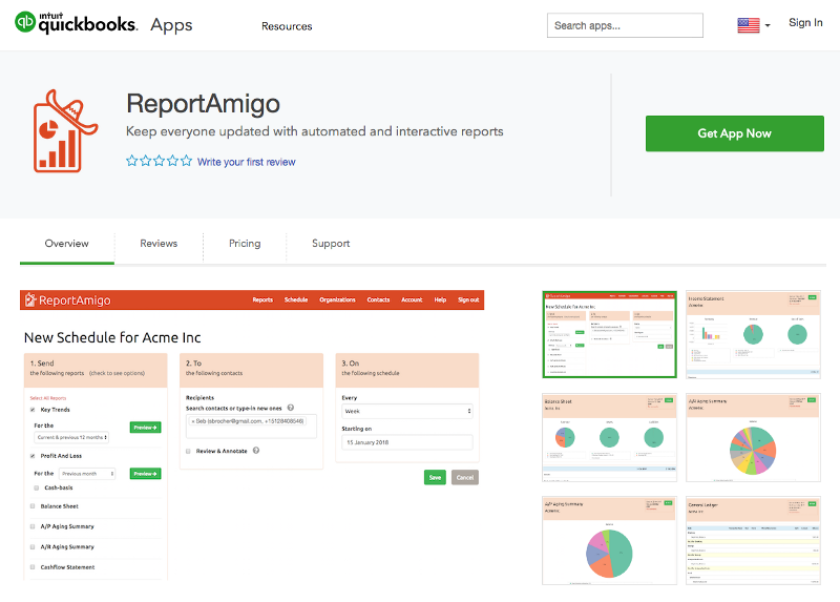Screen dimensions: 840x602
Task: Click the gray Cancel button
Action: [465, 477]
